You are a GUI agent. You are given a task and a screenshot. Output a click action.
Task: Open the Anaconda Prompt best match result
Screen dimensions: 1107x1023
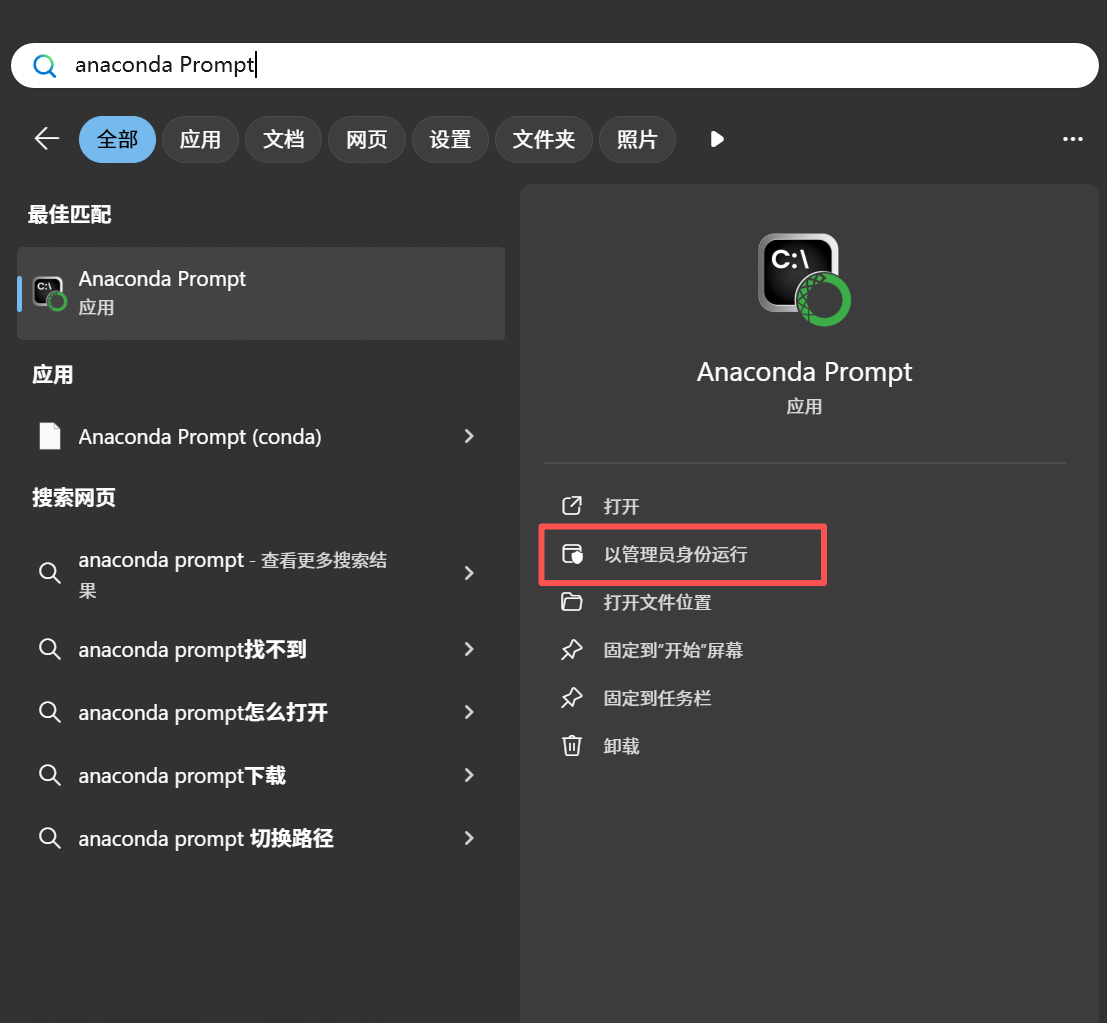(x=261, y=293)
